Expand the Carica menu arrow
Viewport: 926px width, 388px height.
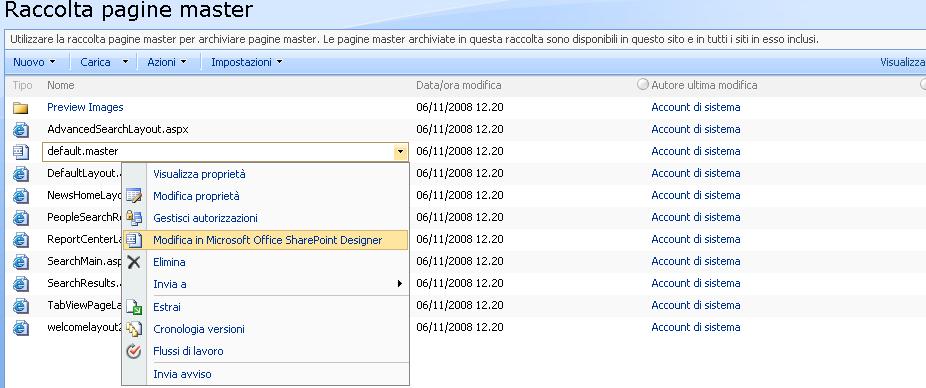[x=125, y=62]
